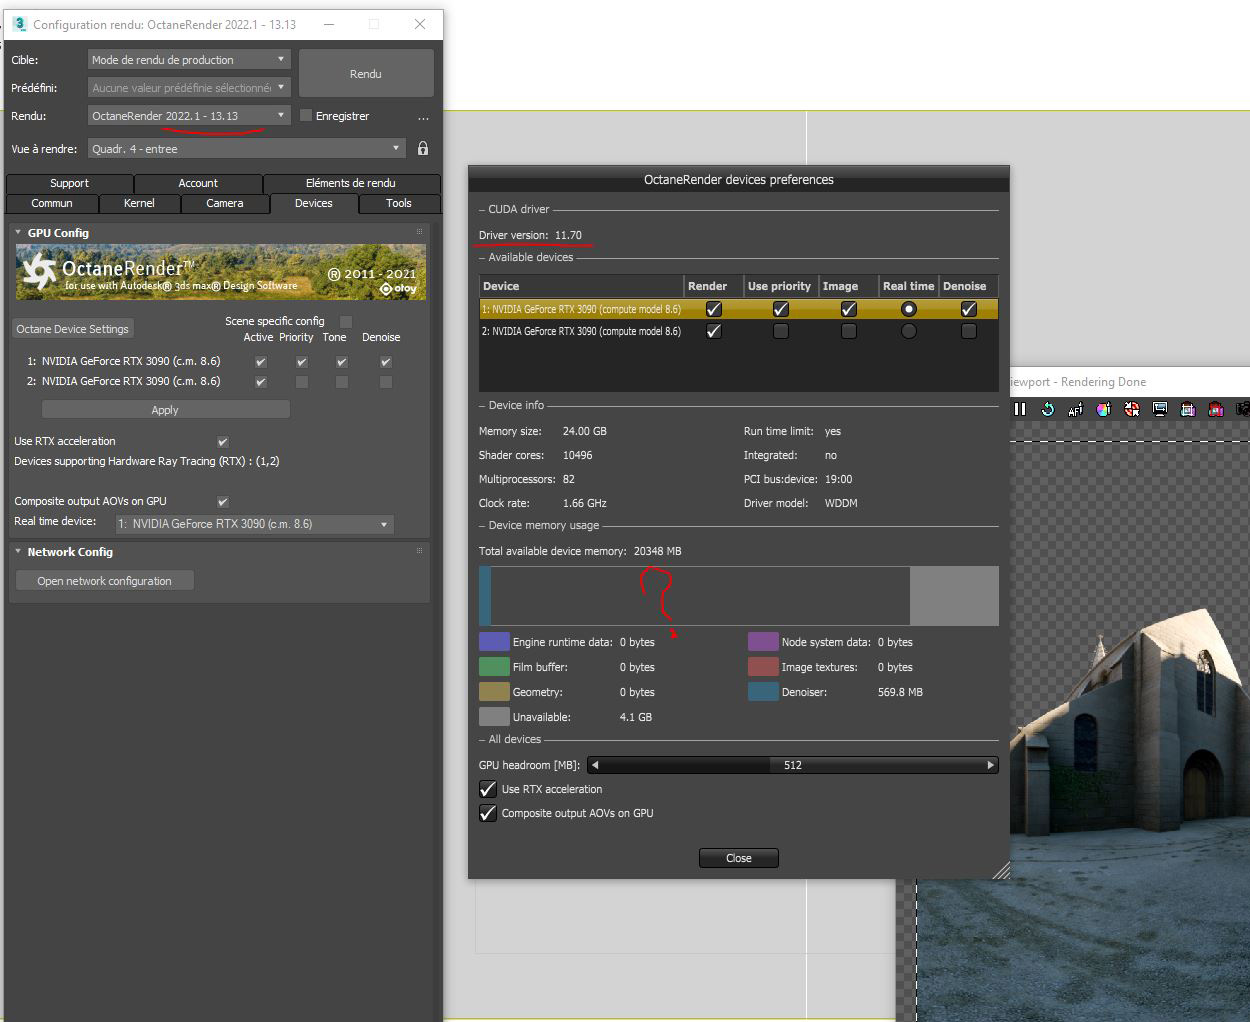Click the ellipsis button next to Enregistrer
The image size is (1250, 1022).
423,117
